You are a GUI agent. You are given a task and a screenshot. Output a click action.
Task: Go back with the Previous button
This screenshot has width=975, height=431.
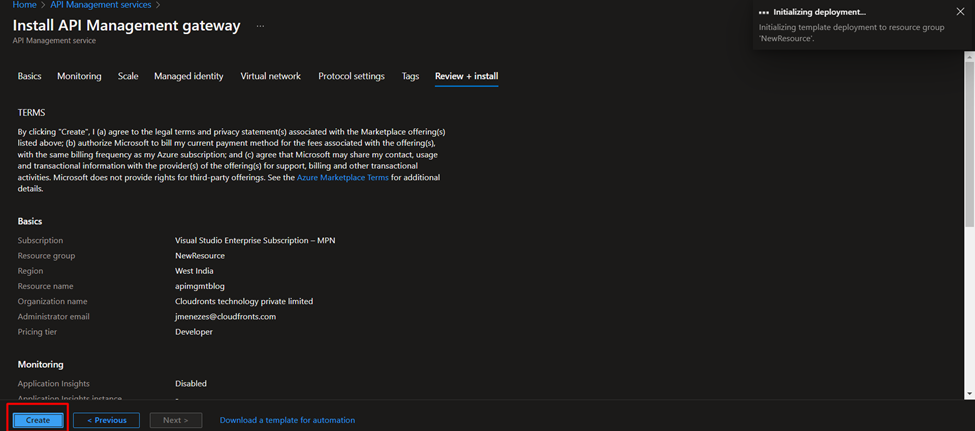106,420
